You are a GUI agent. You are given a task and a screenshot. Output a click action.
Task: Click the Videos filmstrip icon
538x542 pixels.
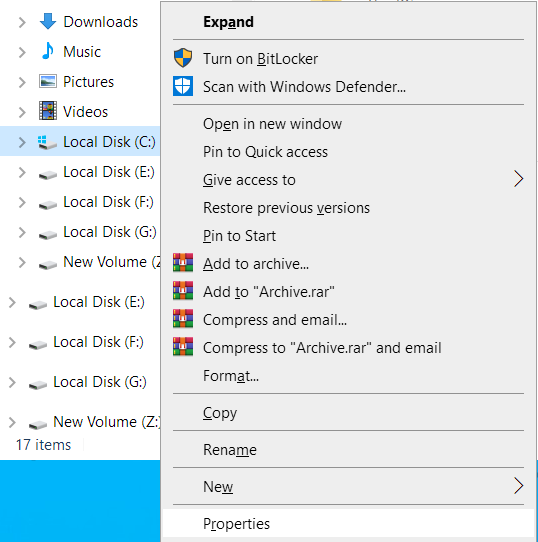pyautogui.click(x=48, y=111)
